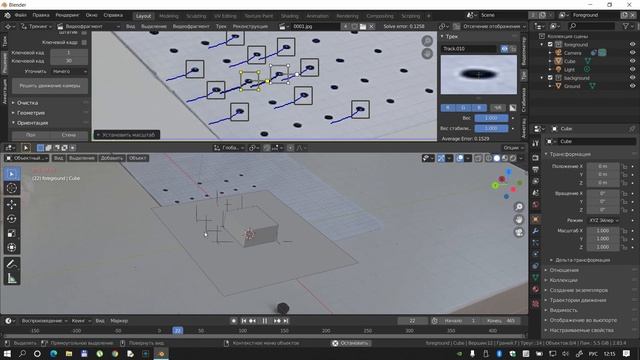Toggle camera view icon in 3D viewport
Viewport: 640px width, 360px height.
tap(519, 232)
